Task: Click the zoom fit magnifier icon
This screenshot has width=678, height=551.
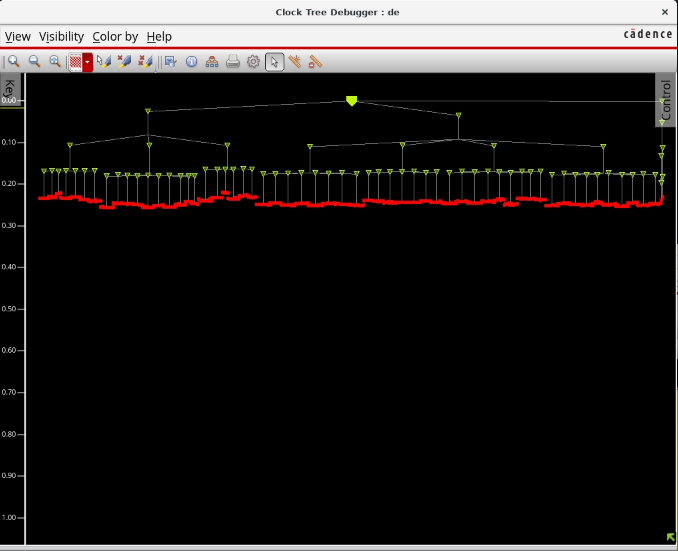Action: pyautogui.click(x=55, y=61)
